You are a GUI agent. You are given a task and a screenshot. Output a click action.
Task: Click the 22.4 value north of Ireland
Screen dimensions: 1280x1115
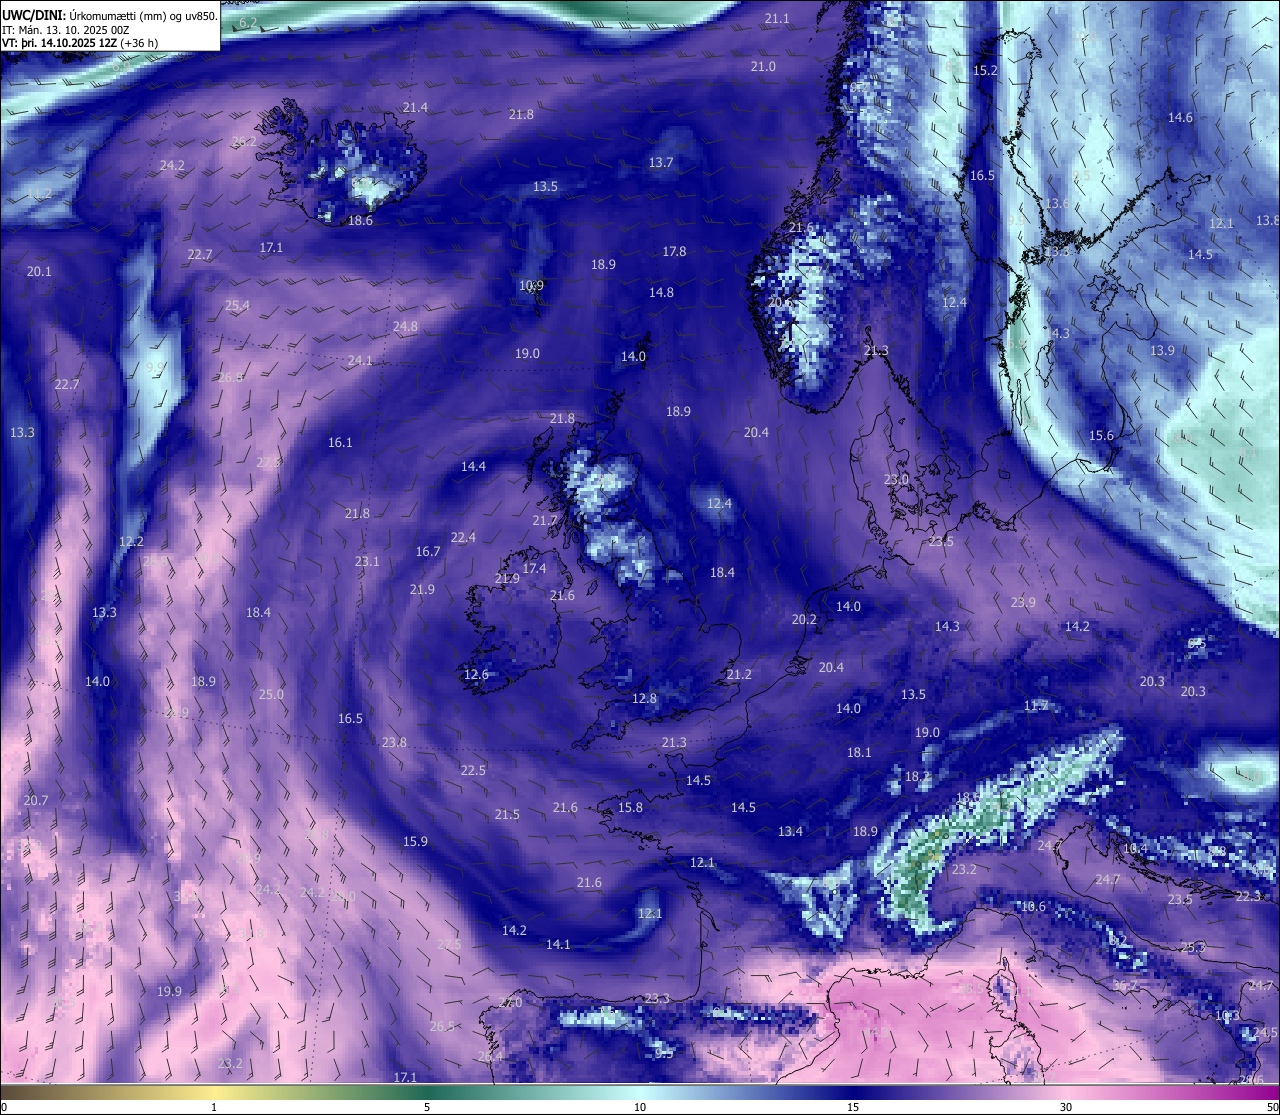click(x=463, y=537)
